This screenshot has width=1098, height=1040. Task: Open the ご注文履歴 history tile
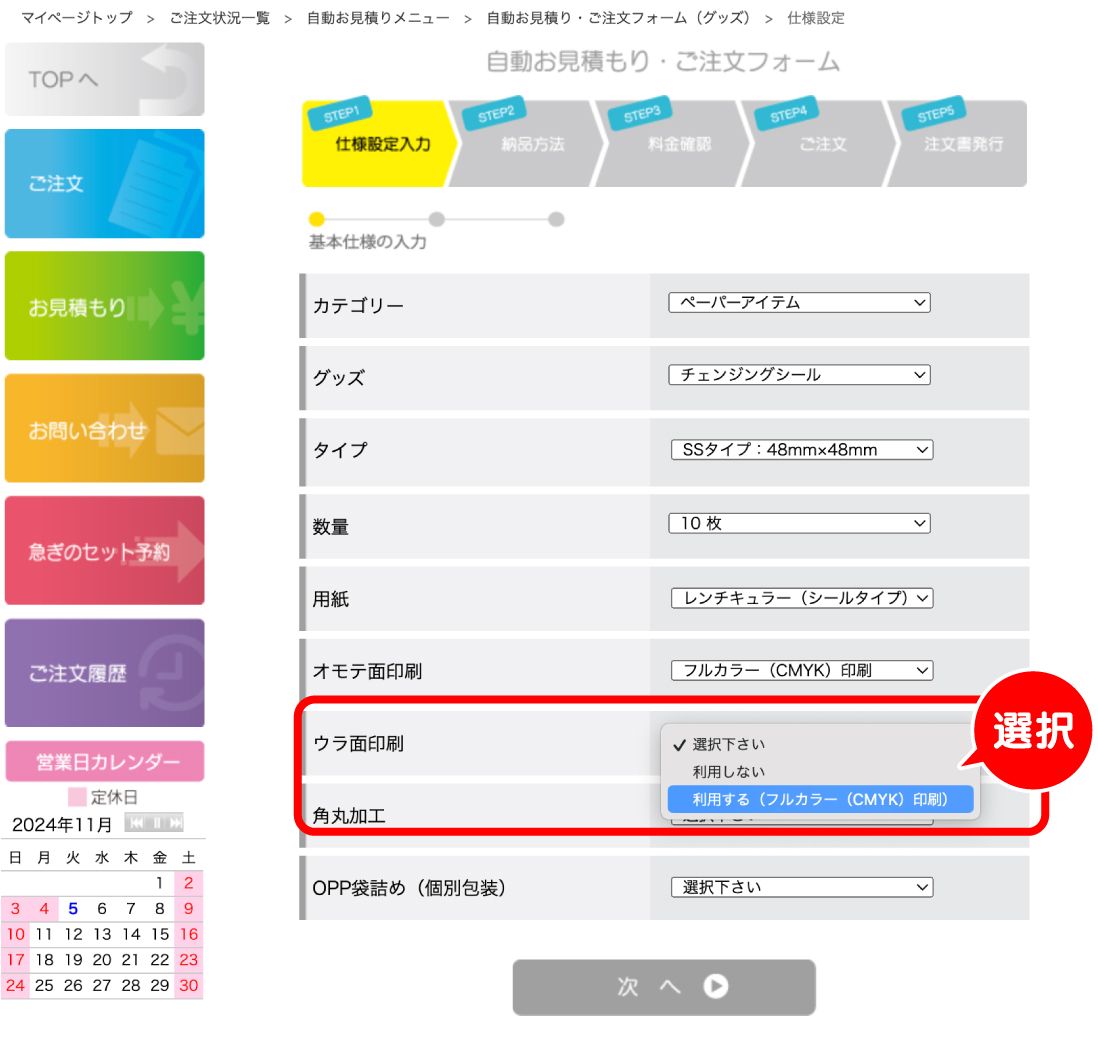coord(104,673)
